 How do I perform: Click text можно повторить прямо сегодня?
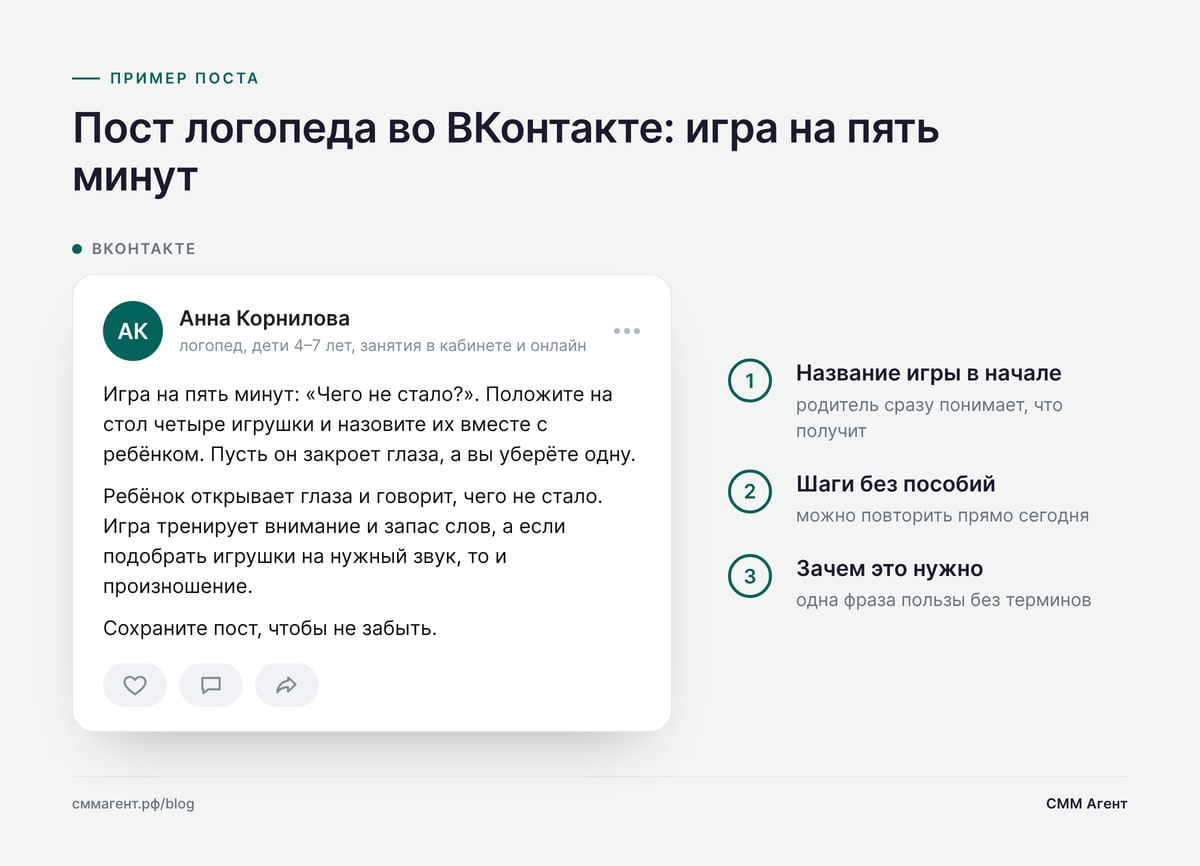[942, 516]
